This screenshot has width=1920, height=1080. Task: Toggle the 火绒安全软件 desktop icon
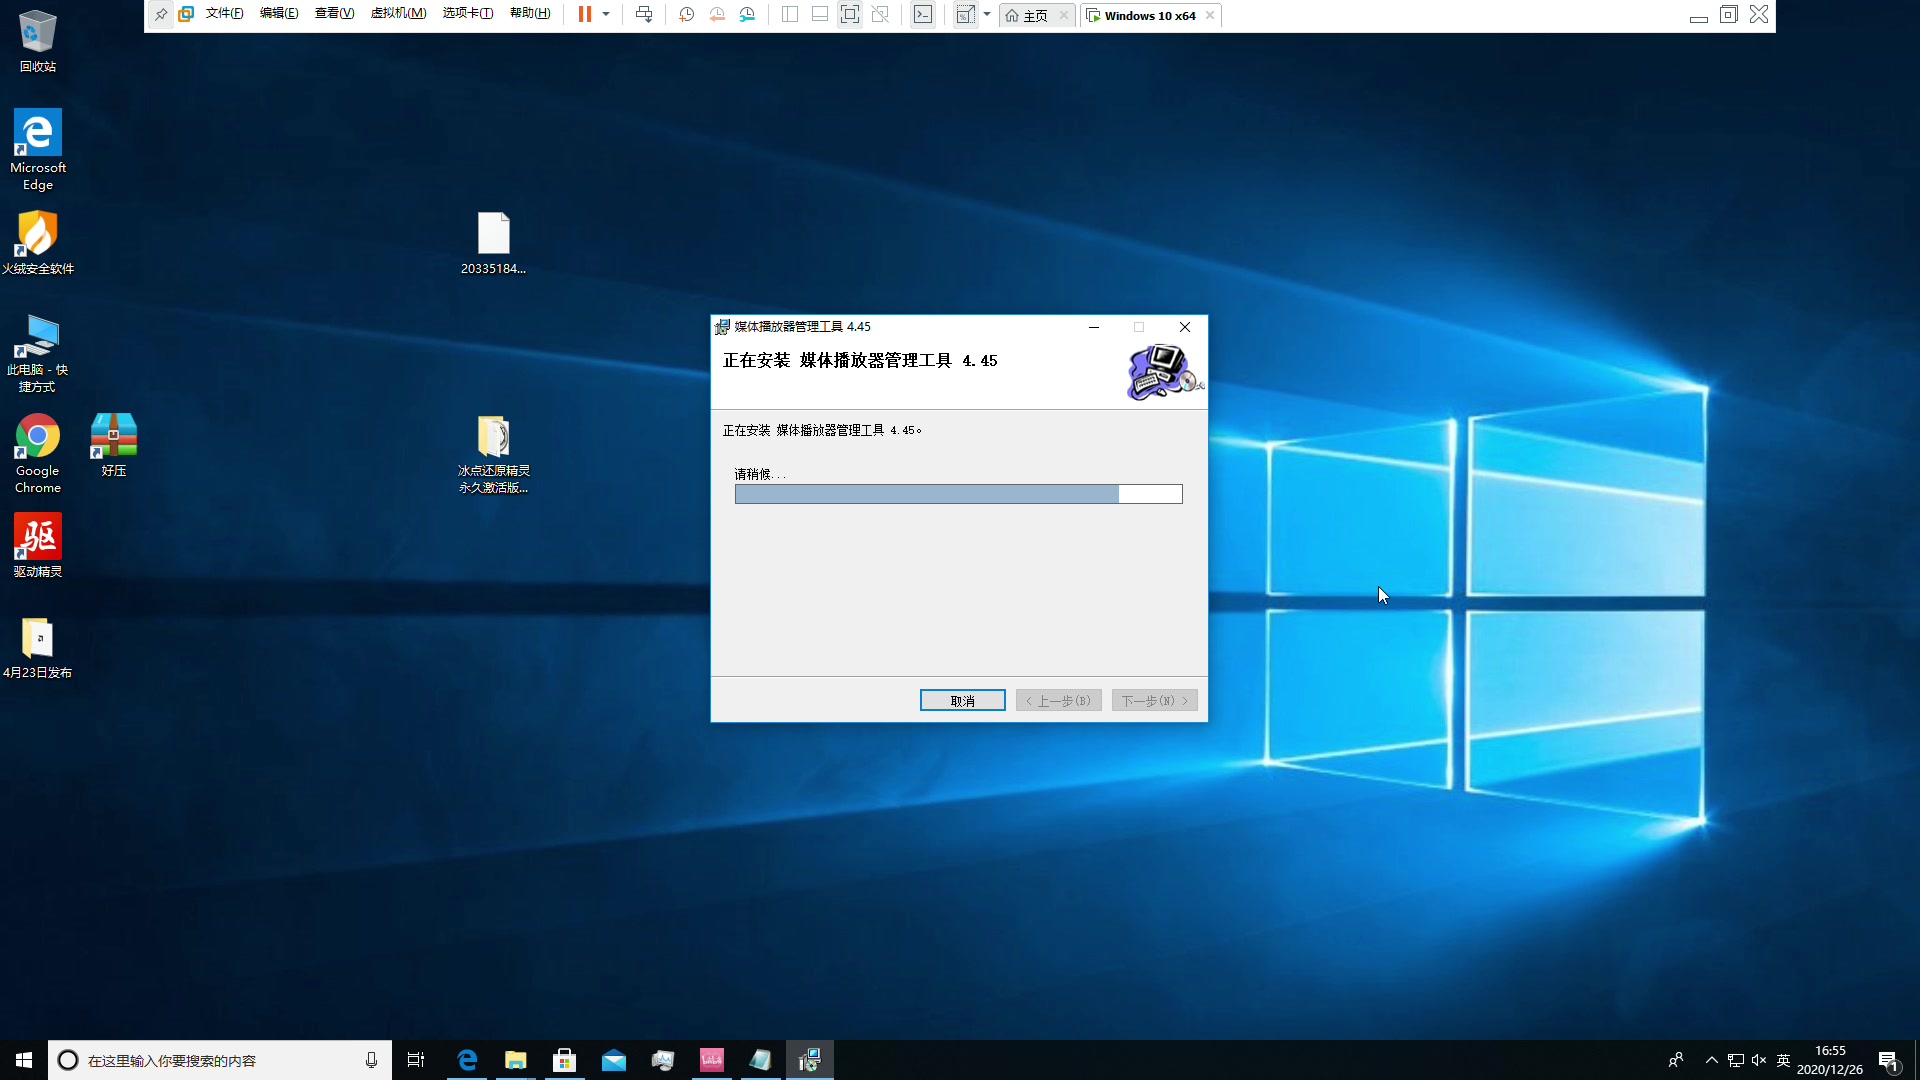36,241
